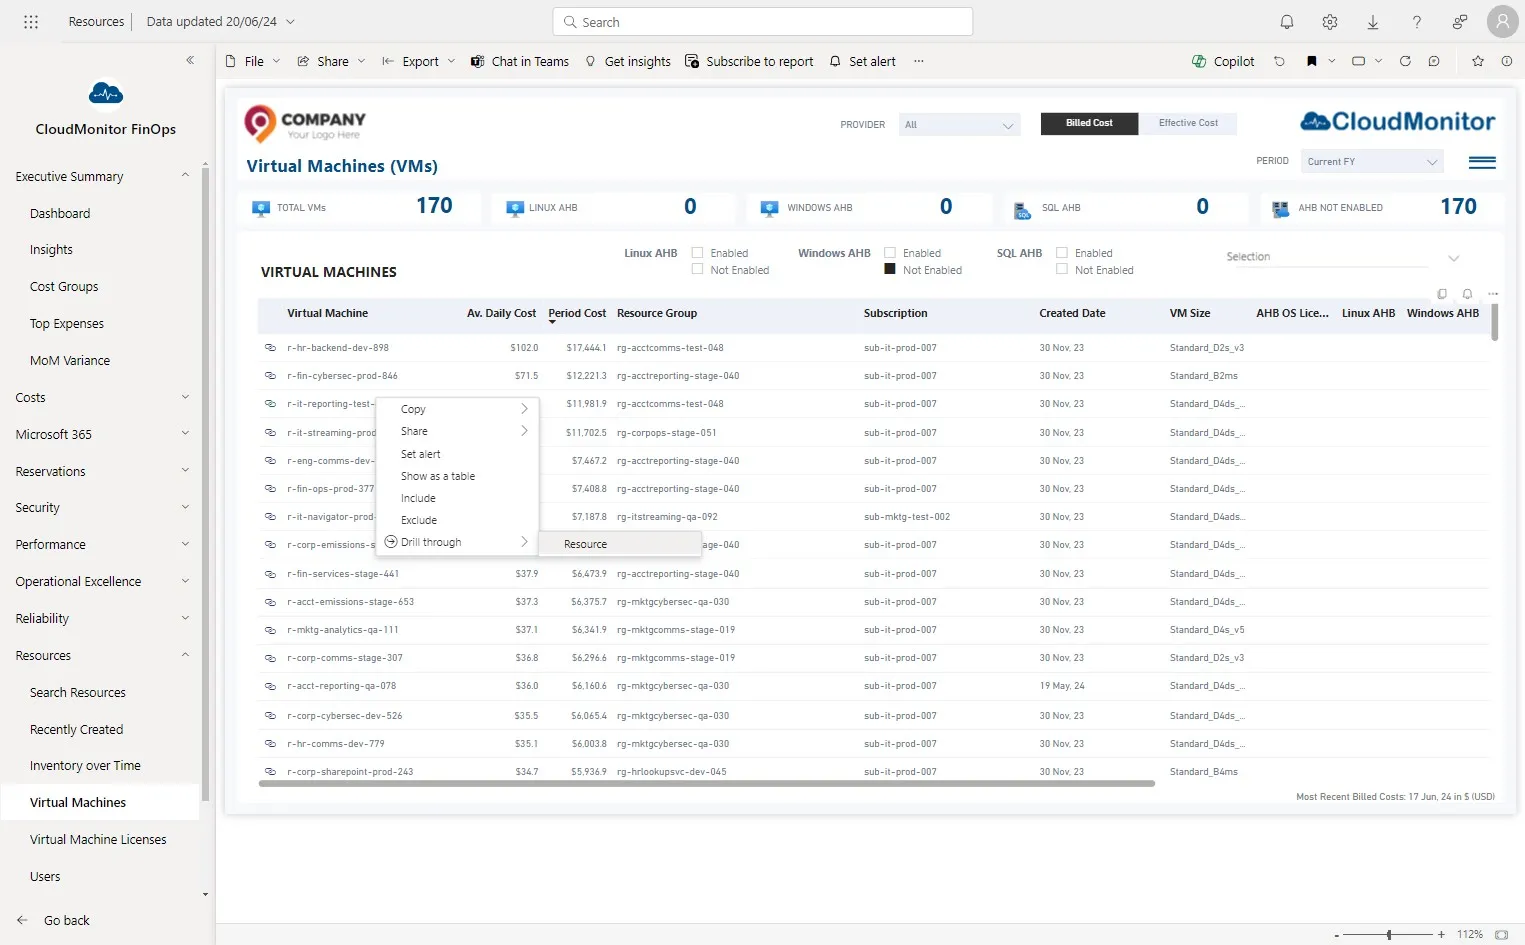Click the alert bell icon above table

coord(1467,294)
